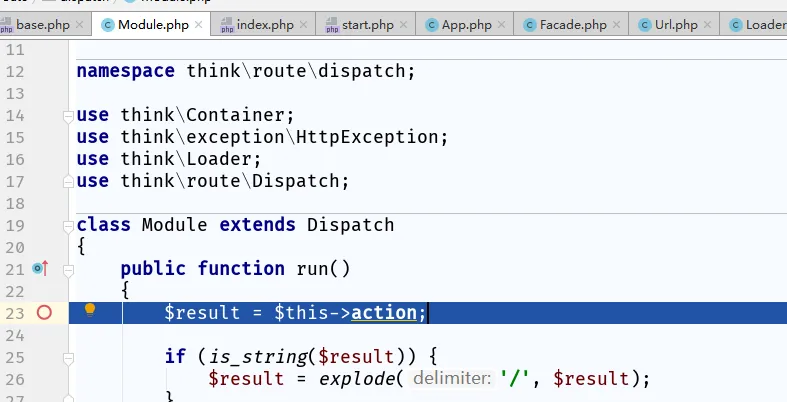Collapse the run() function at line 21
This screenshot has width=787, height=402.
point(70,269)
